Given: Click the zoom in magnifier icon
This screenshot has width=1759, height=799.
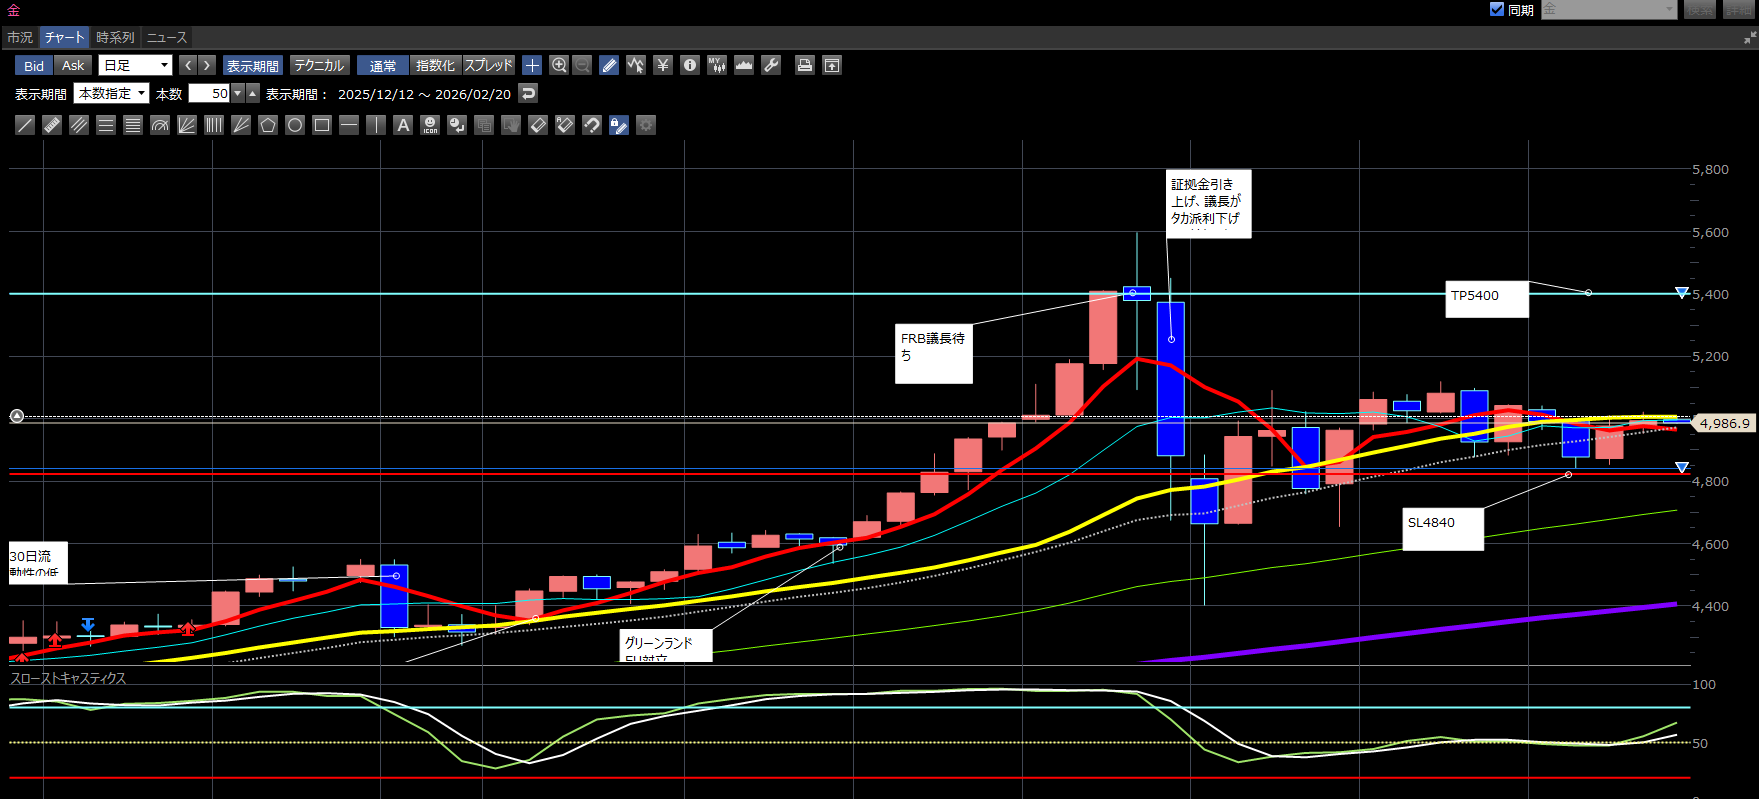Looking at the screenshot, I should click(559, 65).
